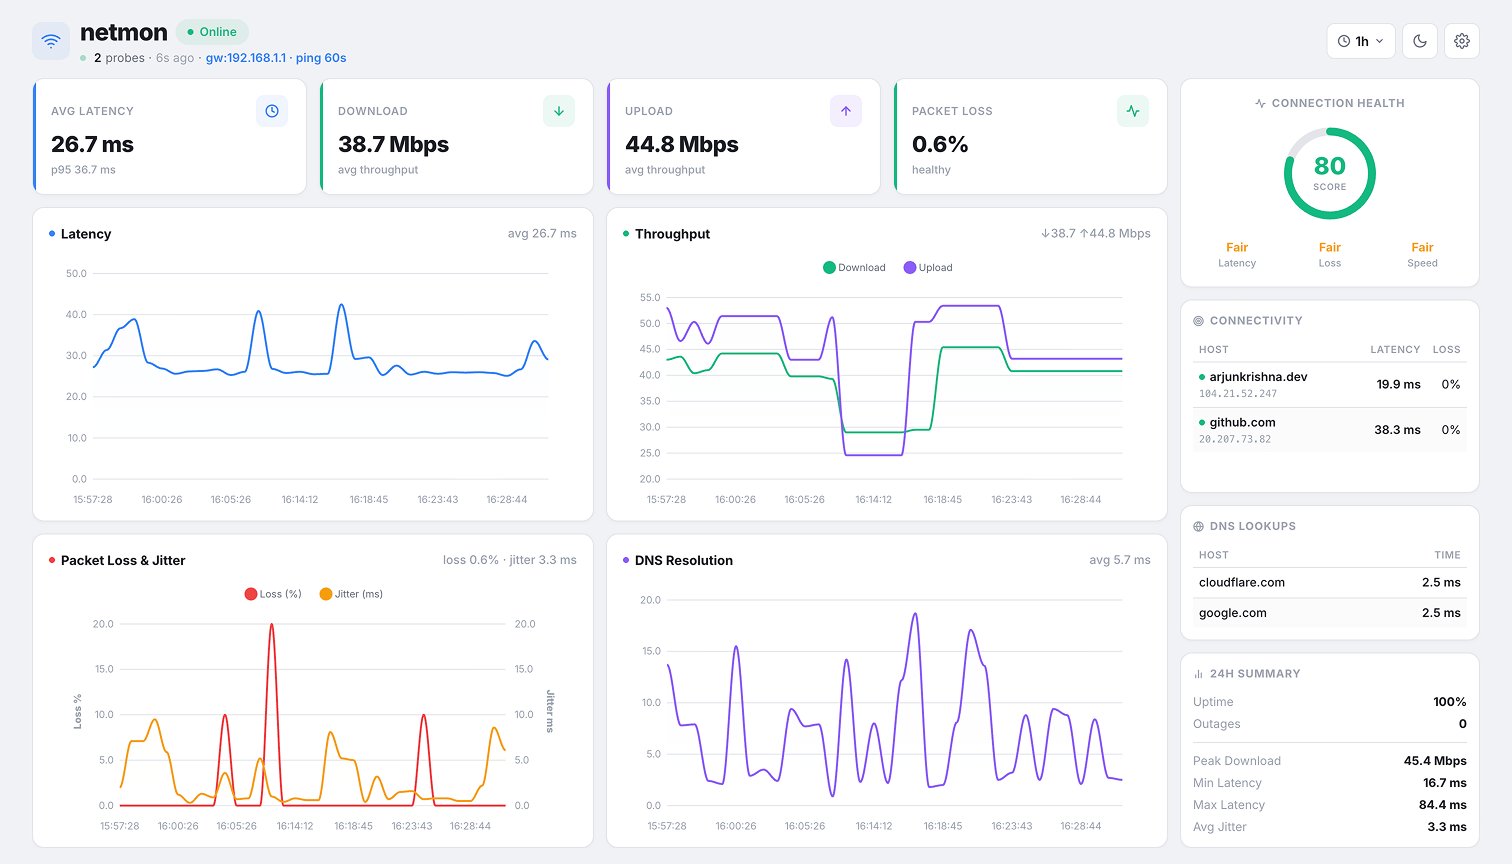The height and width of the screenshot is (864, 1512).
Task: Select the github.com connectivity row
Action: click(1329, 430)
